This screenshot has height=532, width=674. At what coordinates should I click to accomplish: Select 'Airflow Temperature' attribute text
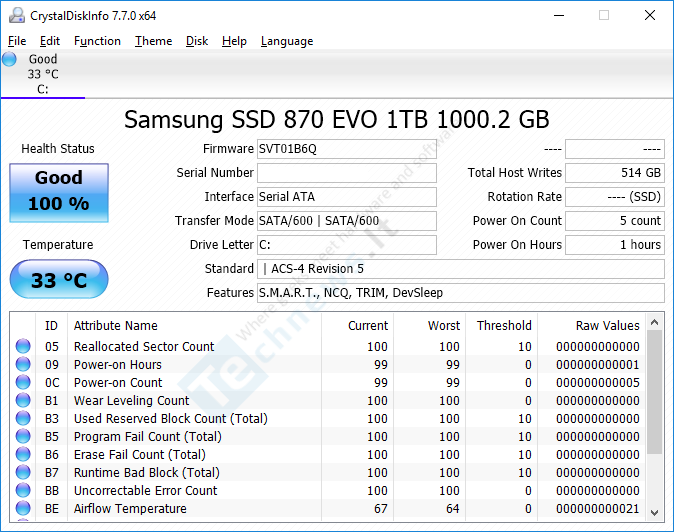point(130,509)
